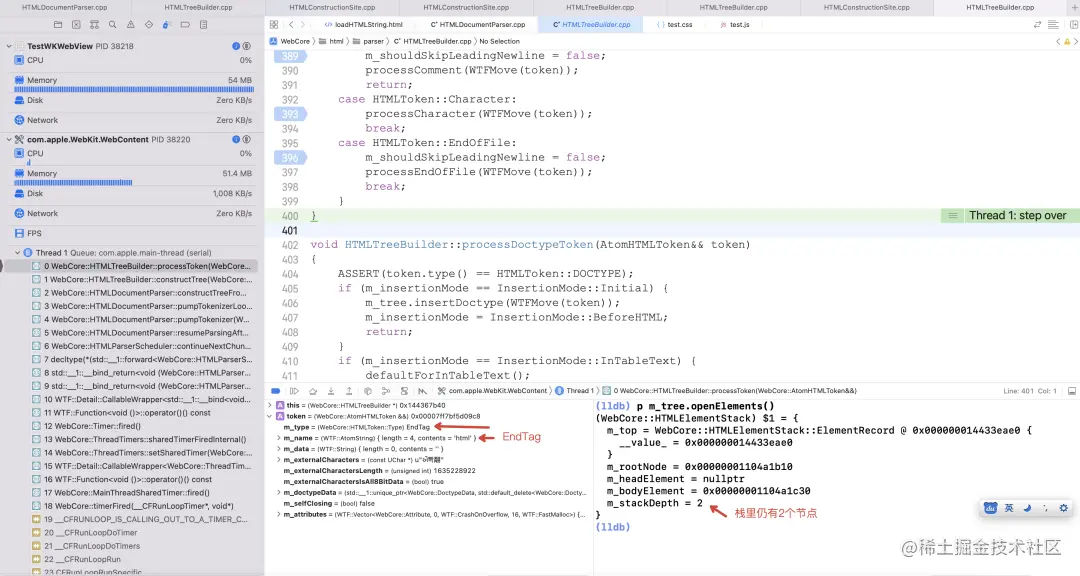Go forward in editor history

pyautogui.click(x=302, y=24)
